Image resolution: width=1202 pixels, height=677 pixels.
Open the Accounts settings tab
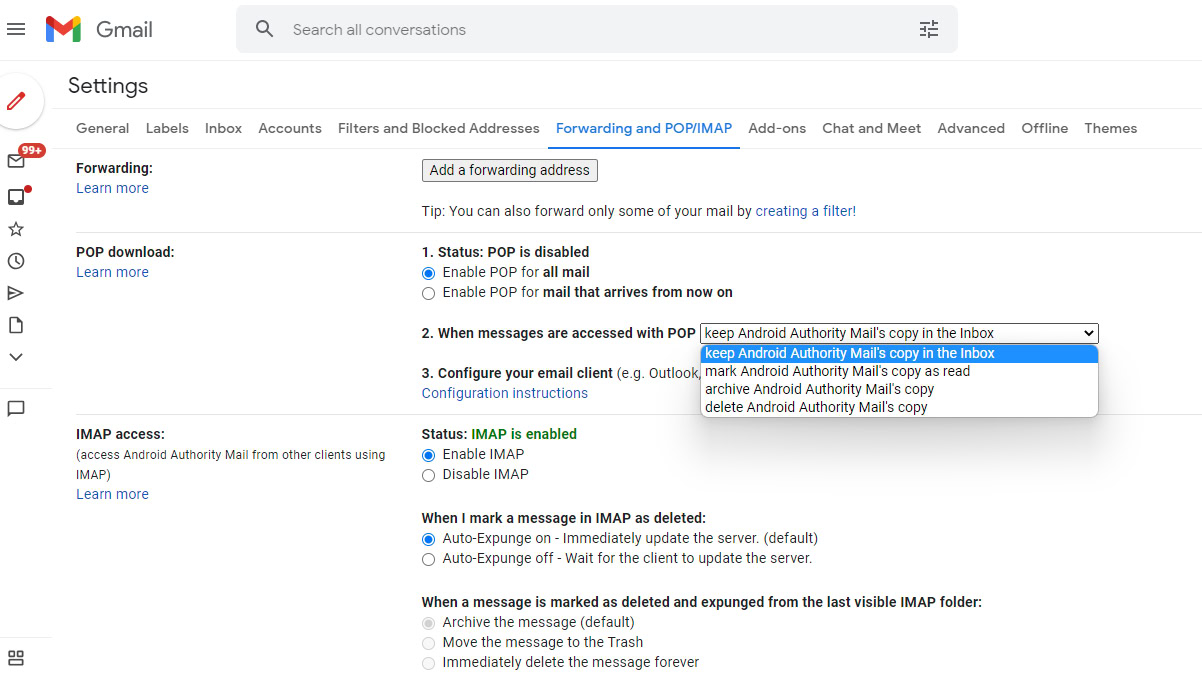pos(290,128)
